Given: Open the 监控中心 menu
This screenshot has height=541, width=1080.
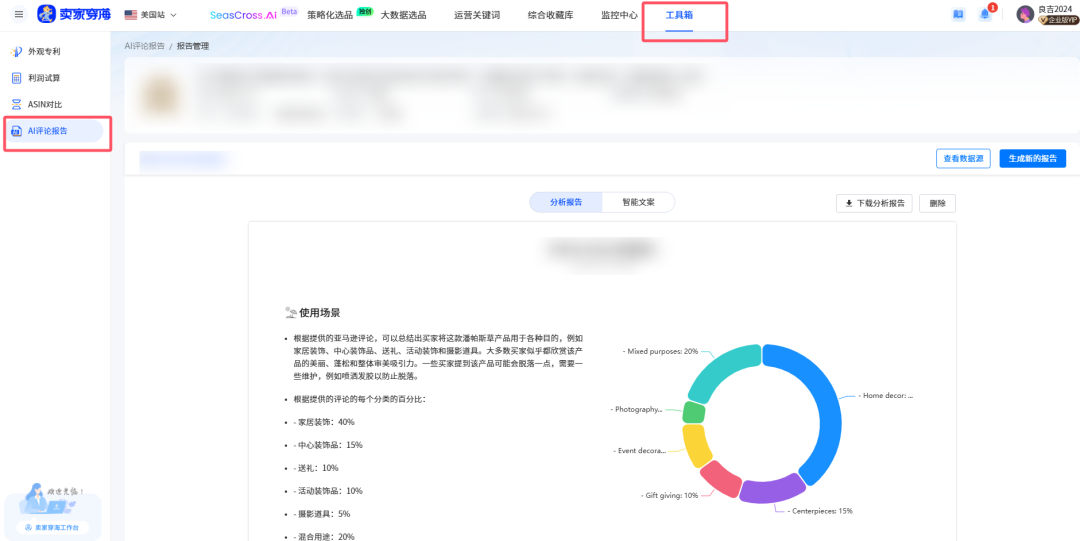Looking at the screenshot, I should (x=619, y=15).
